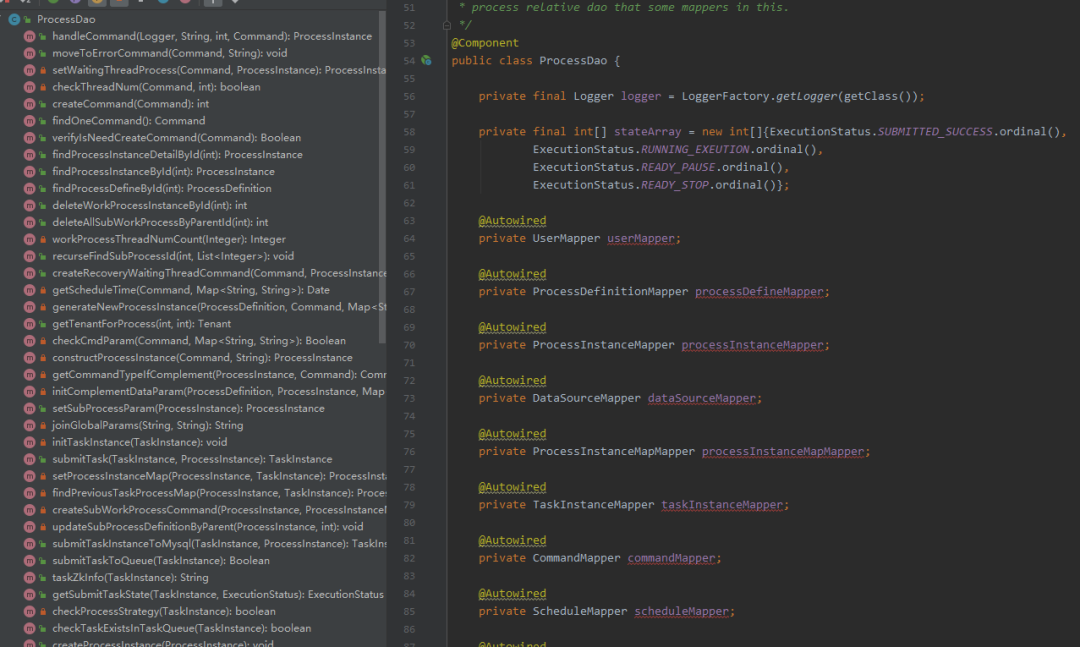Click the method icon of findProcessInstanceDetailById
The width and height of the screenshot is (1080, 647).
(x=30, y=154)
